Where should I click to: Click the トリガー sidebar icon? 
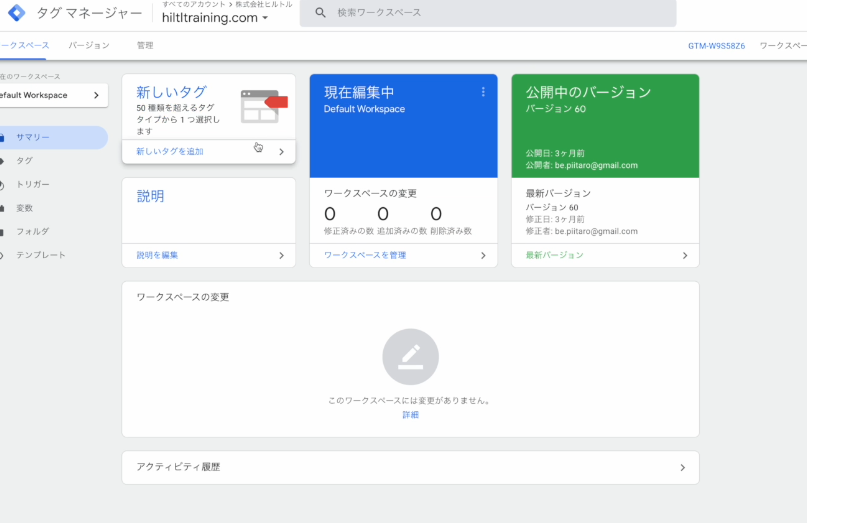tap(2, 185)
